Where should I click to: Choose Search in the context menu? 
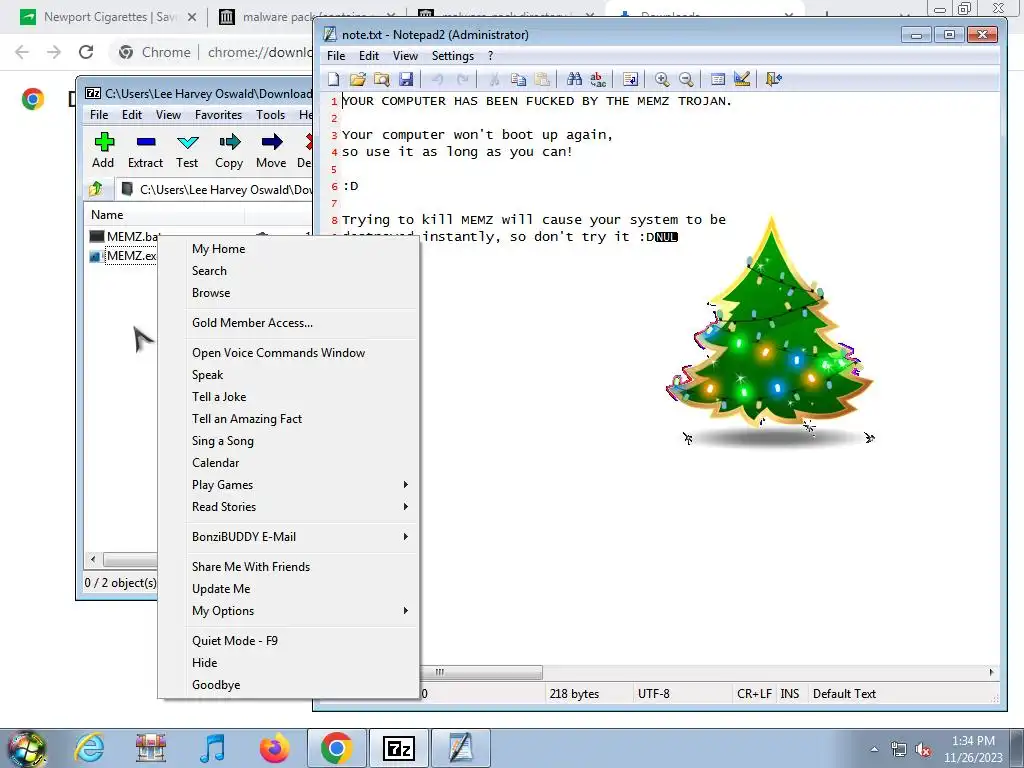[x=301, y=271]
